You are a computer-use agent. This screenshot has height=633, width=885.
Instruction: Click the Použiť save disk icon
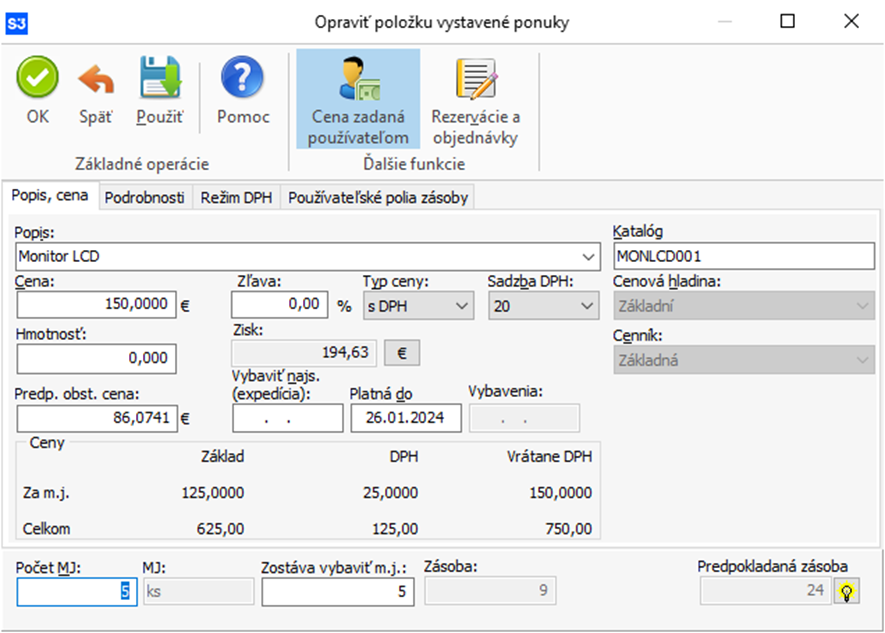[159, 78]
